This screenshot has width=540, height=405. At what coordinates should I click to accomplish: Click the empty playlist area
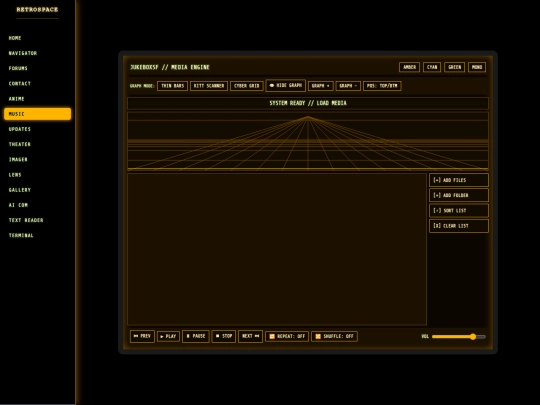tap(277, 249)
